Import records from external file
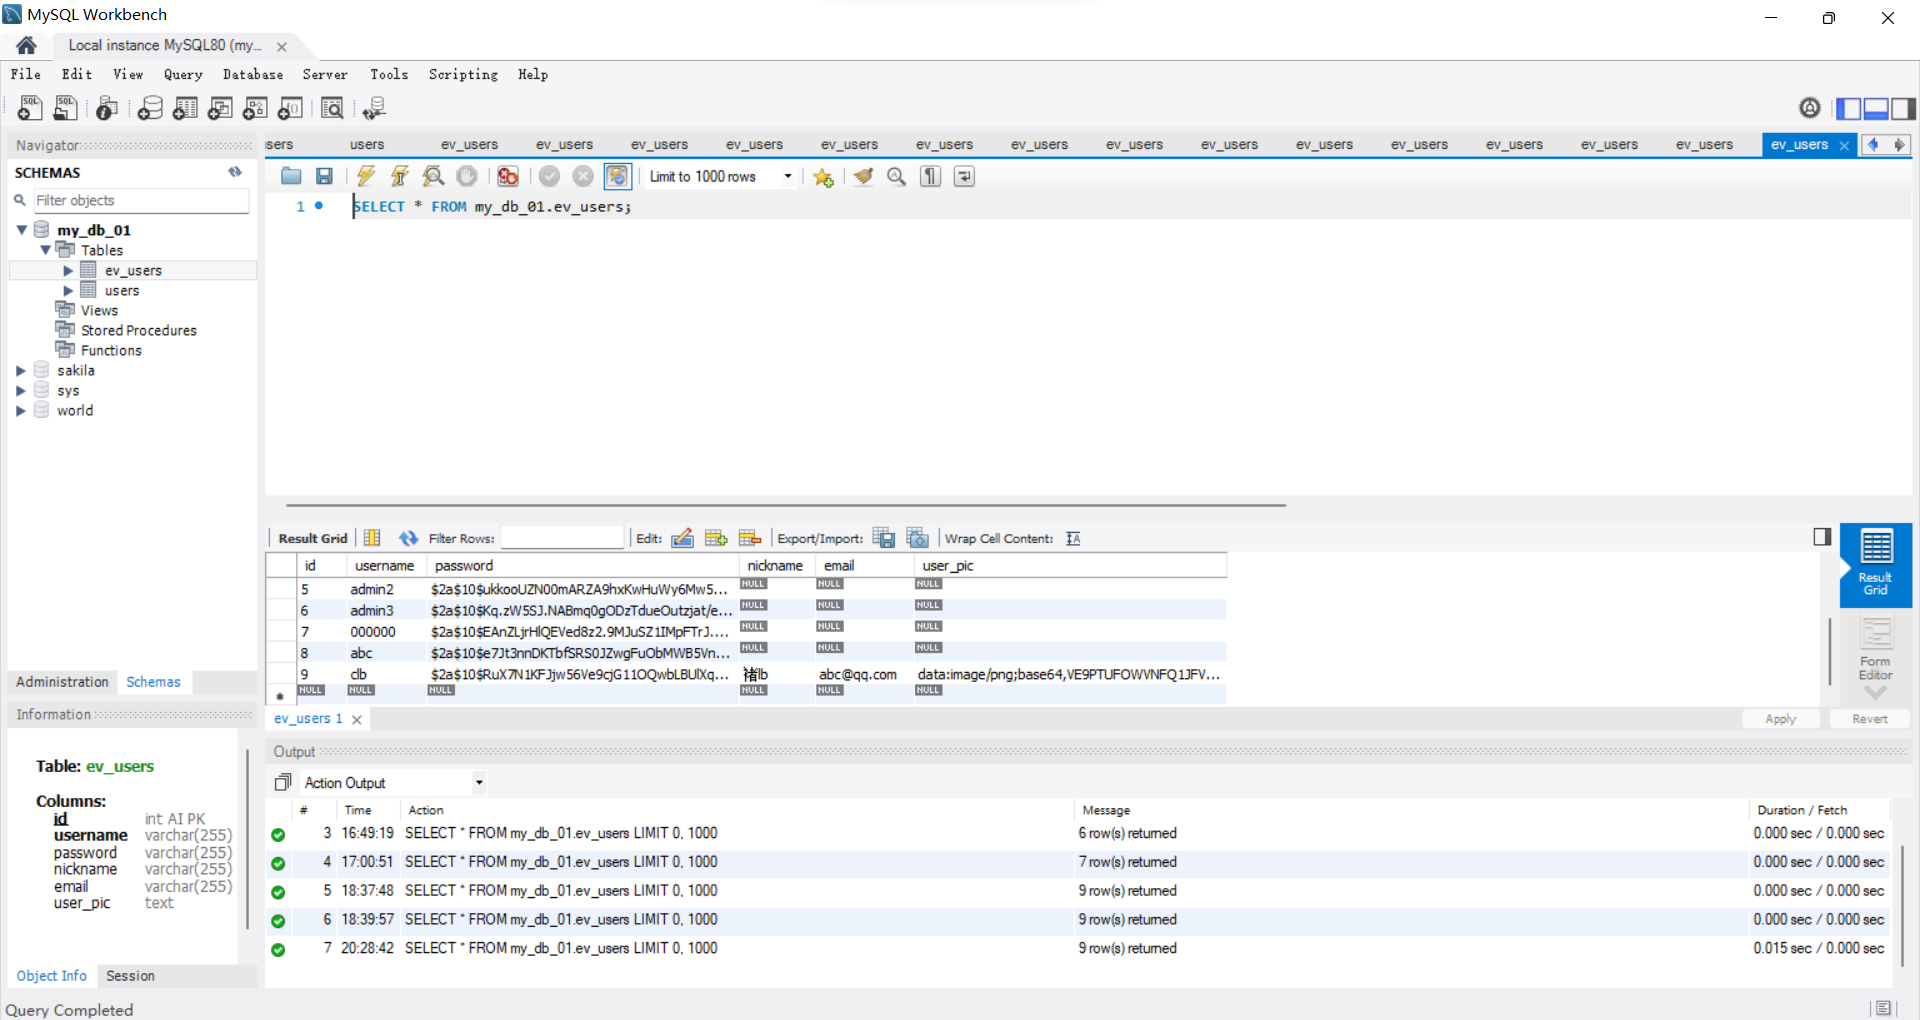1920x1020 pixels. pyautogui.click(x=918, y=538)
